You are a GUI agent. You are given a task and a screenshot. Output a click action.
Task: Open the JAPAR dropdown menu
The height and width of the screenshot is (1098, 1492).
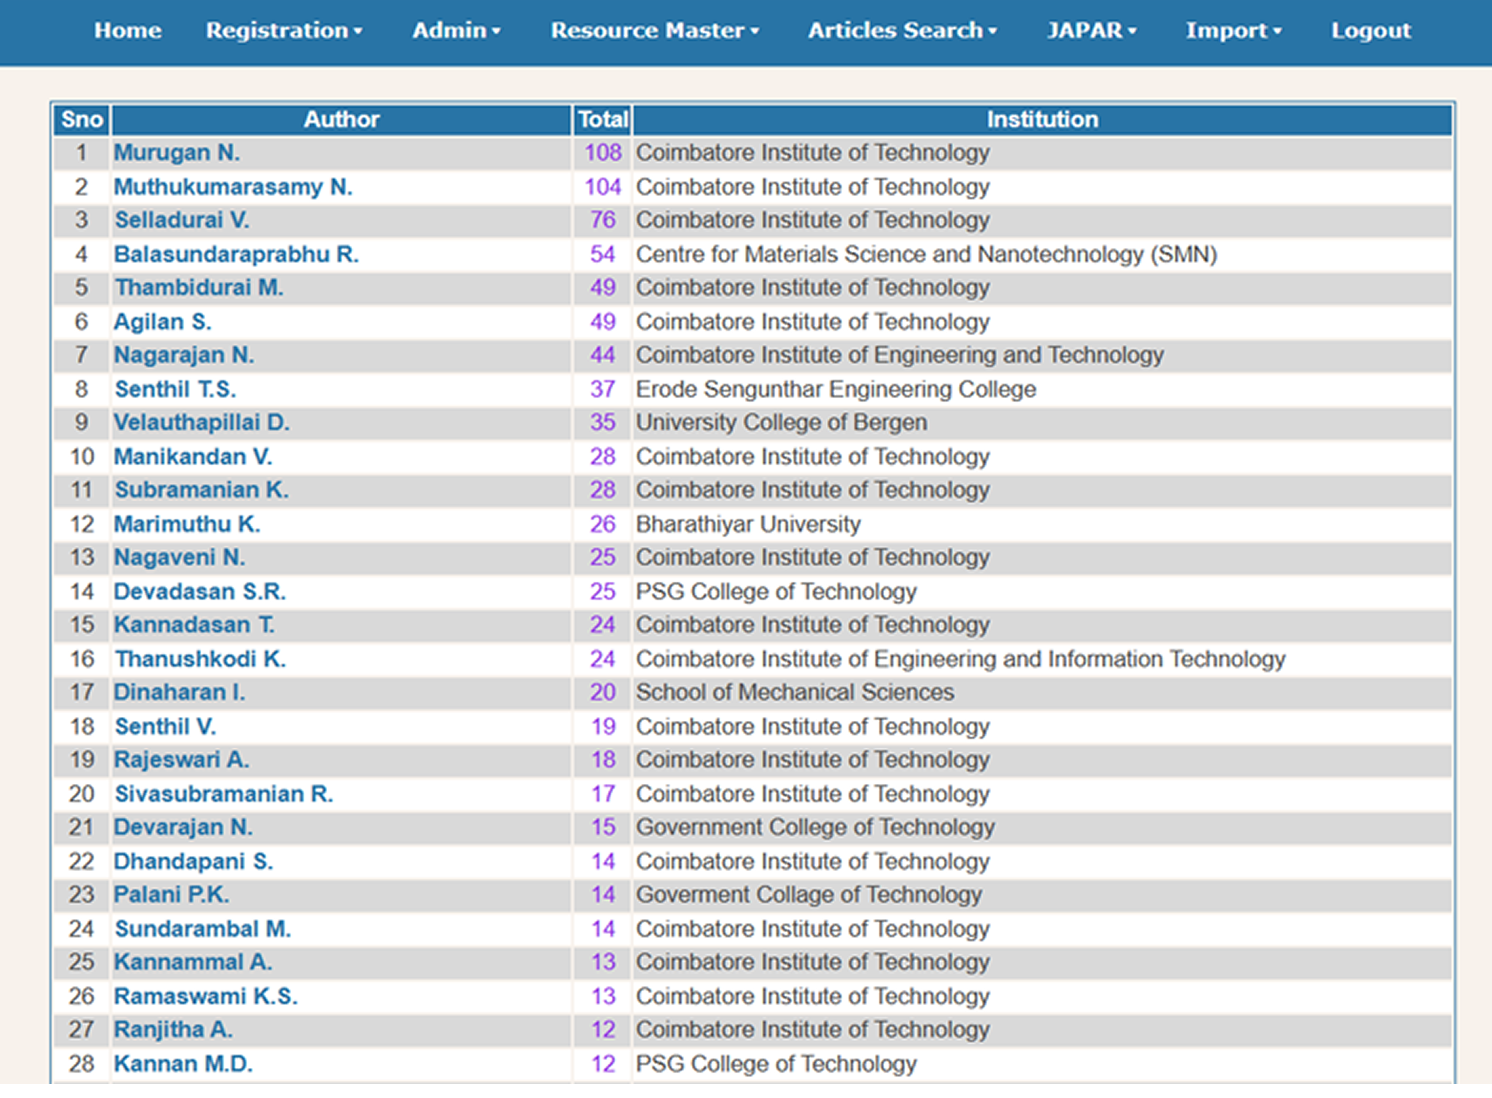(1091, 31)
